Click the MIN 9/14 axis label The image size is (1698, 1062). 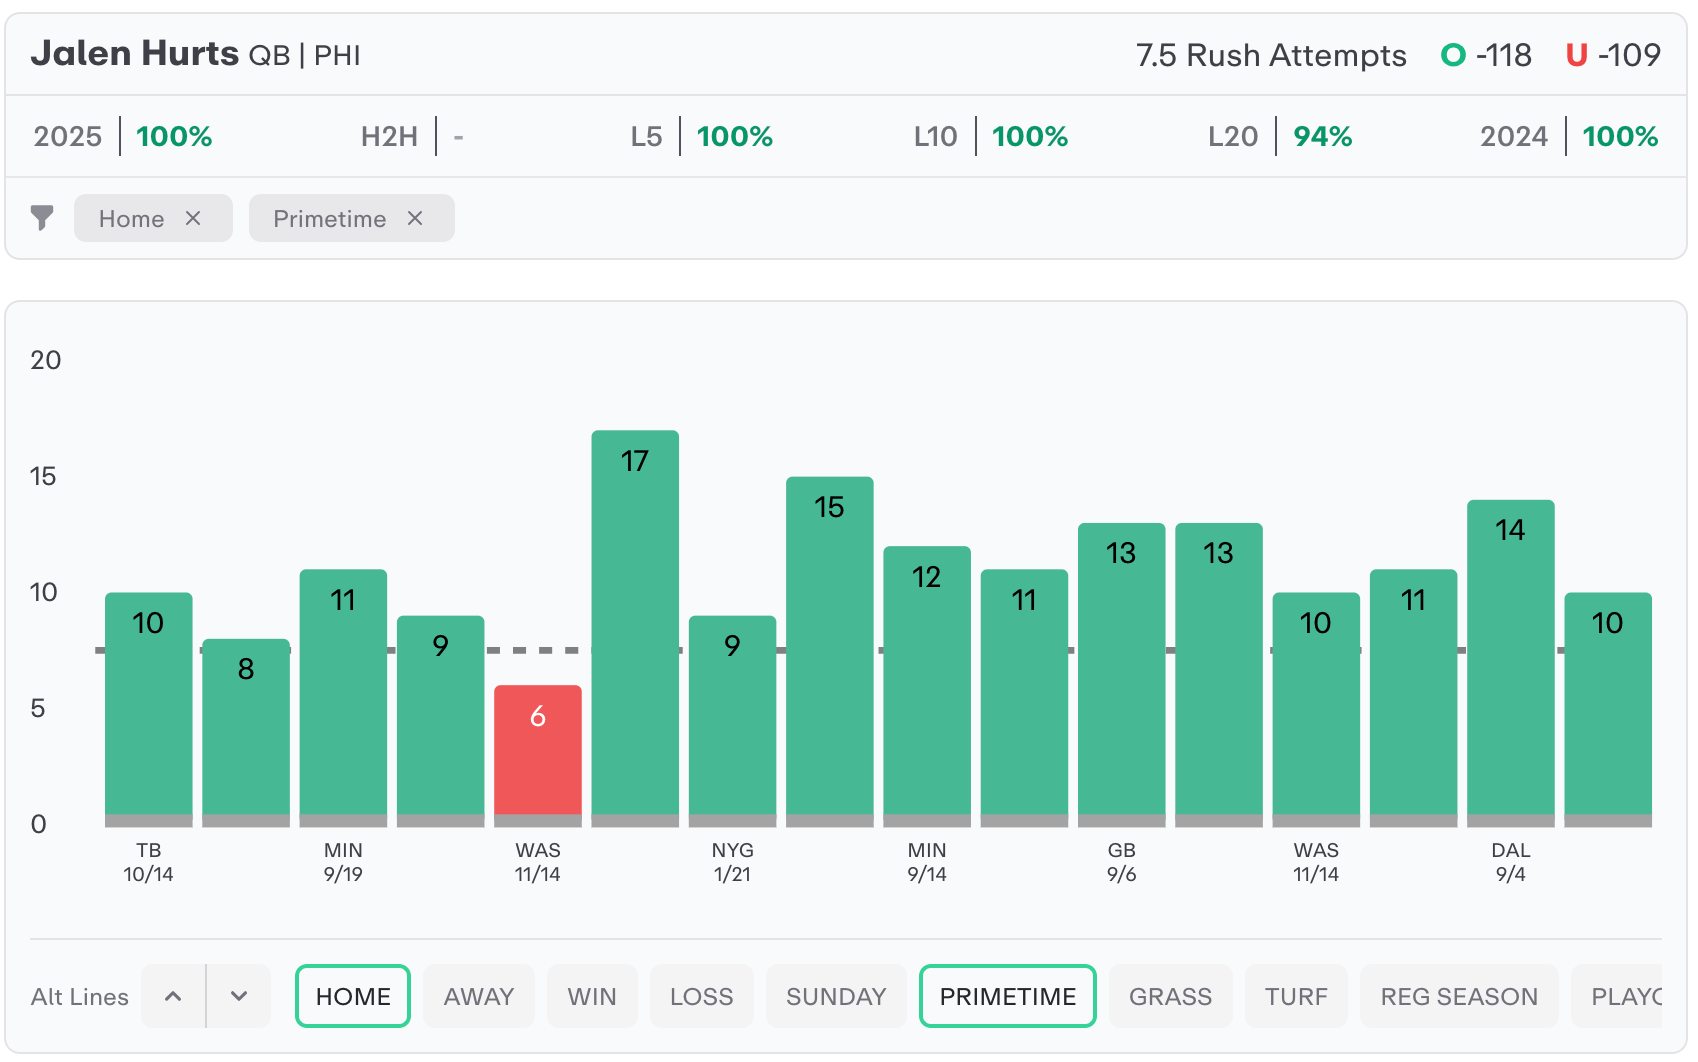click(x=927, y=862)
